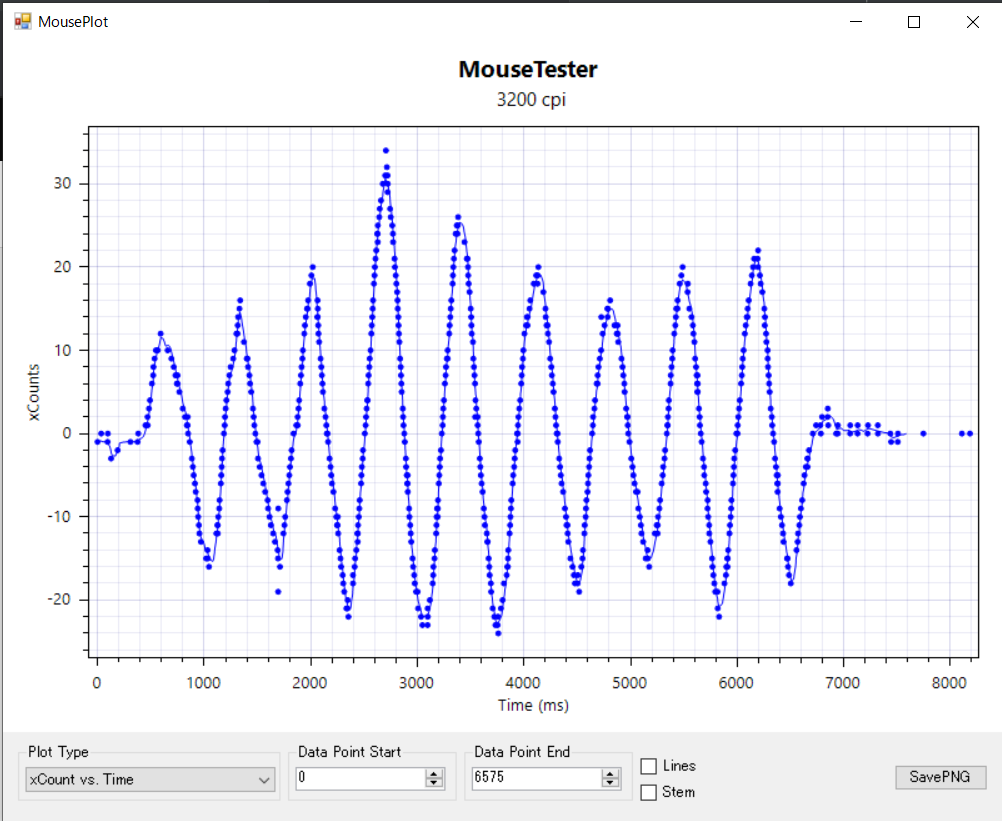1002x821 pixels.
Task: Click the MousePlot app icon in title bar
Action: pos(22,22)
